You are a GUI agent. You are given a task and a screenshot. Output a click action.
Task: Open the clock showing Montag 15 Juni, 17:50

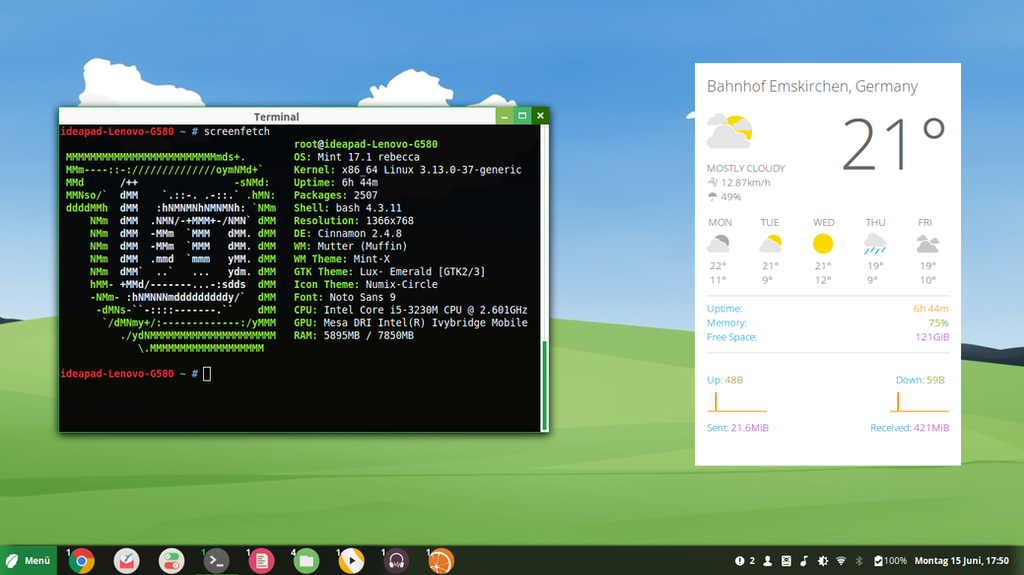(x=961, y=561)
